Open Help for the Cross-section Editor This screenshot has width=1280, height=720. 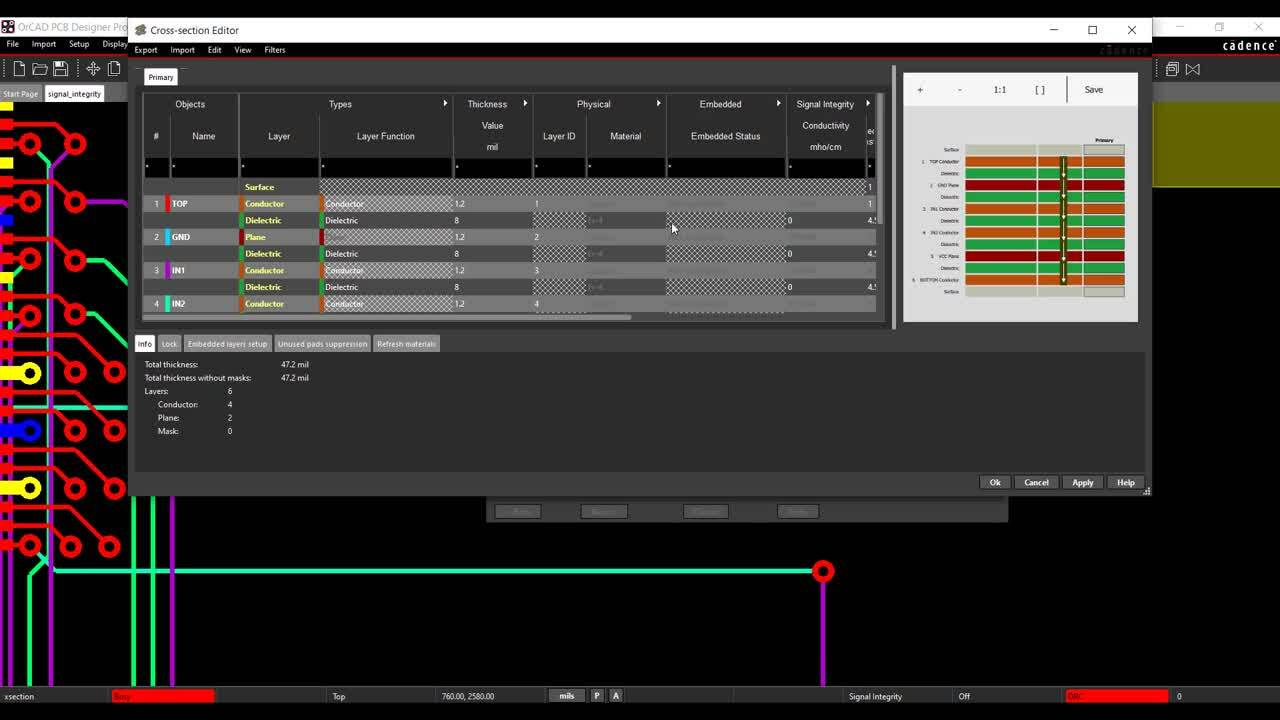(x=1126, y=483)
